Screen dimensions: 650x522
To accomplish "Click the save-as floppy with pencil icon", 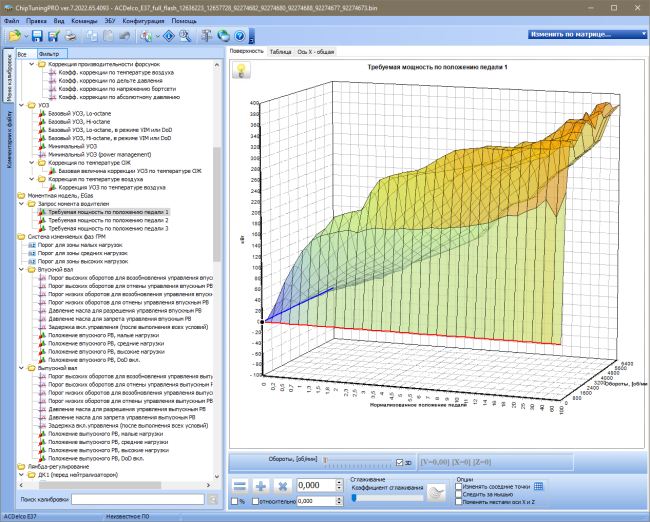I will (53, 36).
